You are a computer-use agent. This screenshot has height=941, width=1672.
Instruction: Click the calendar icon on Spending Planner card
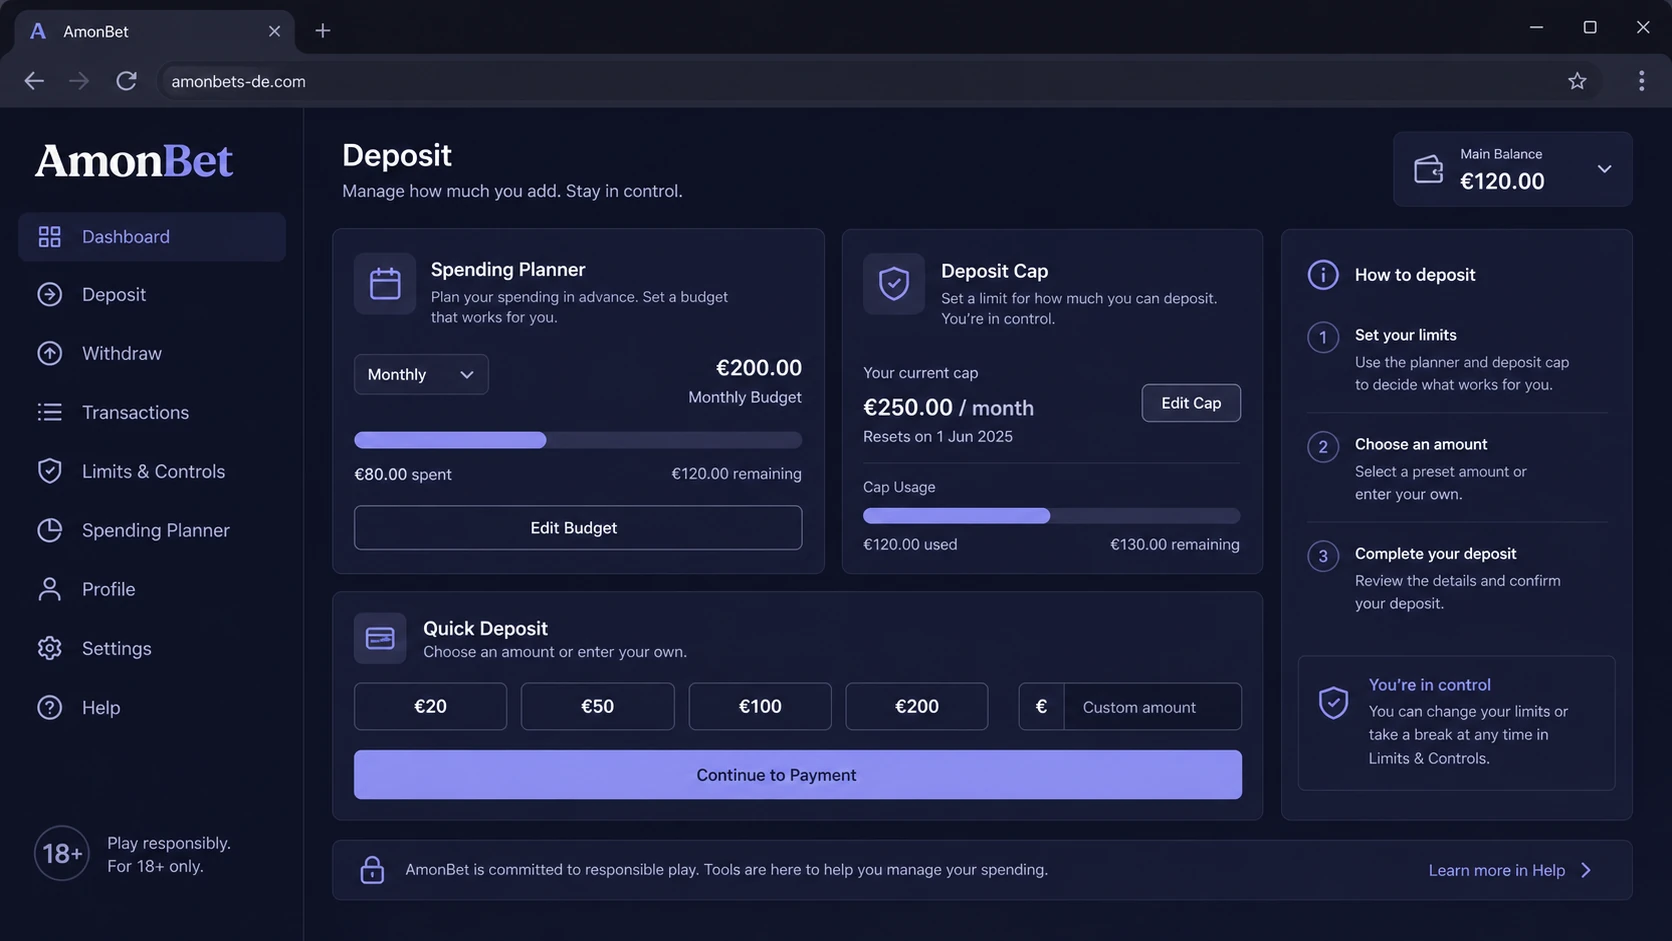click(x=385, y=284)
